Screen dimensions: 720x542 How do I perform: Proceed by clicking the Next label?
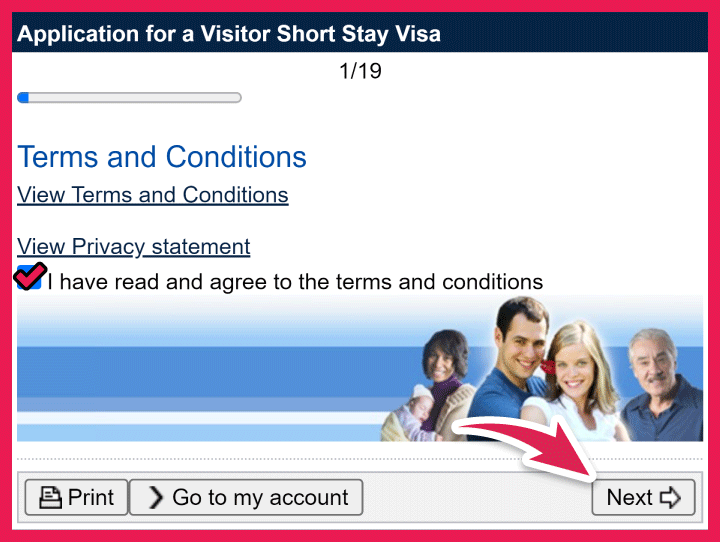coord(630,498)
